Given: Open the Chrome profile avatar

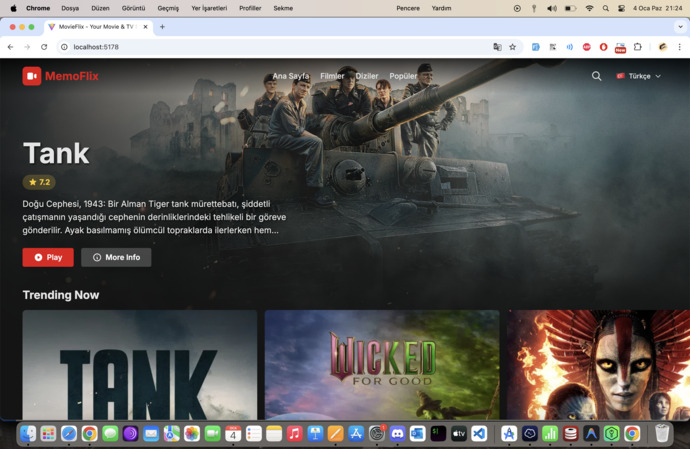Looking at the screenshot, I should 663,47.
